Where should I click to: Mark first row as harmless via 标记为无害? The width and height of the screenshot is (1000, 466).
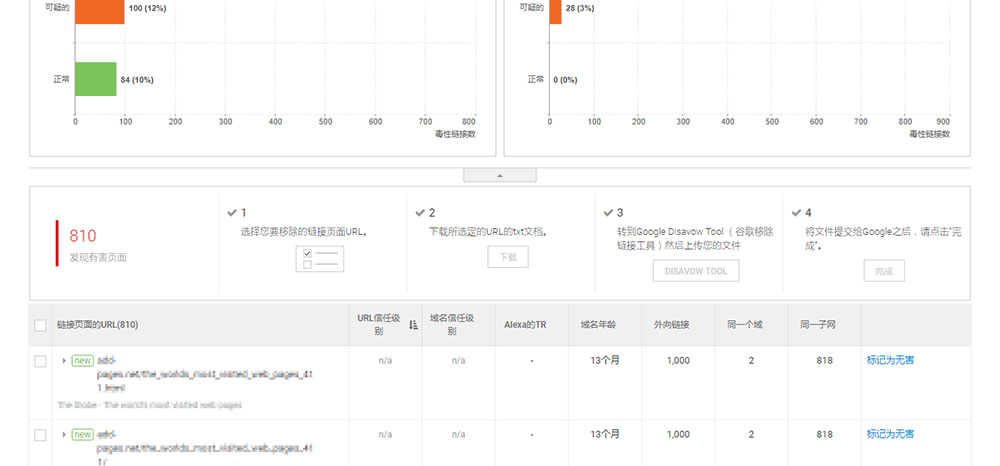pos(890,360)
